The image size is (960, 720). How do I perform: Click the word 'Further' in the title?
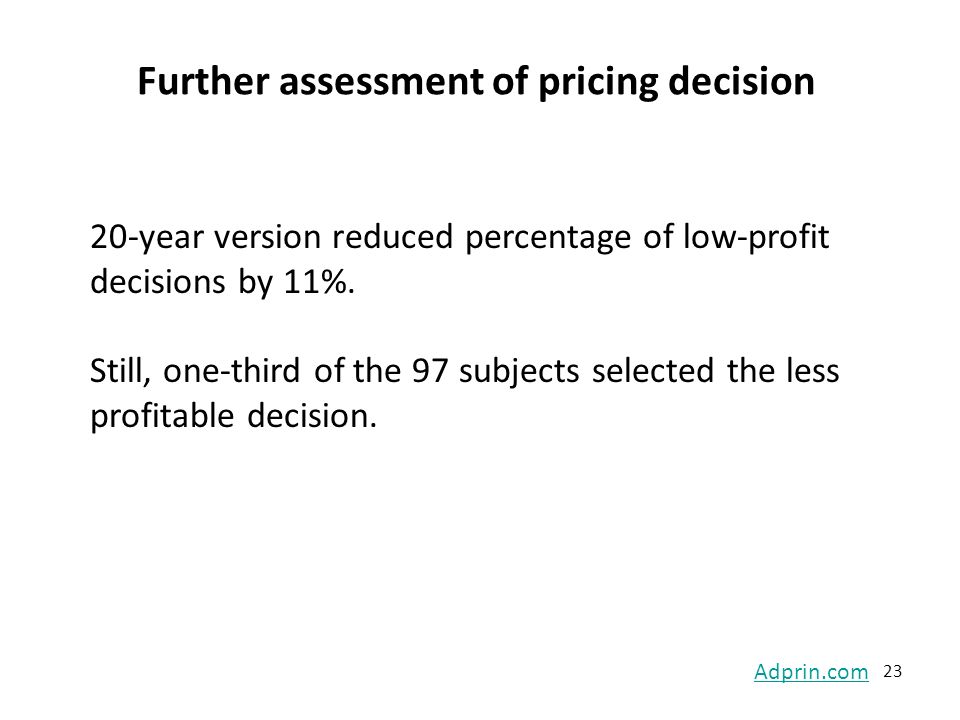tap(203, 80)
